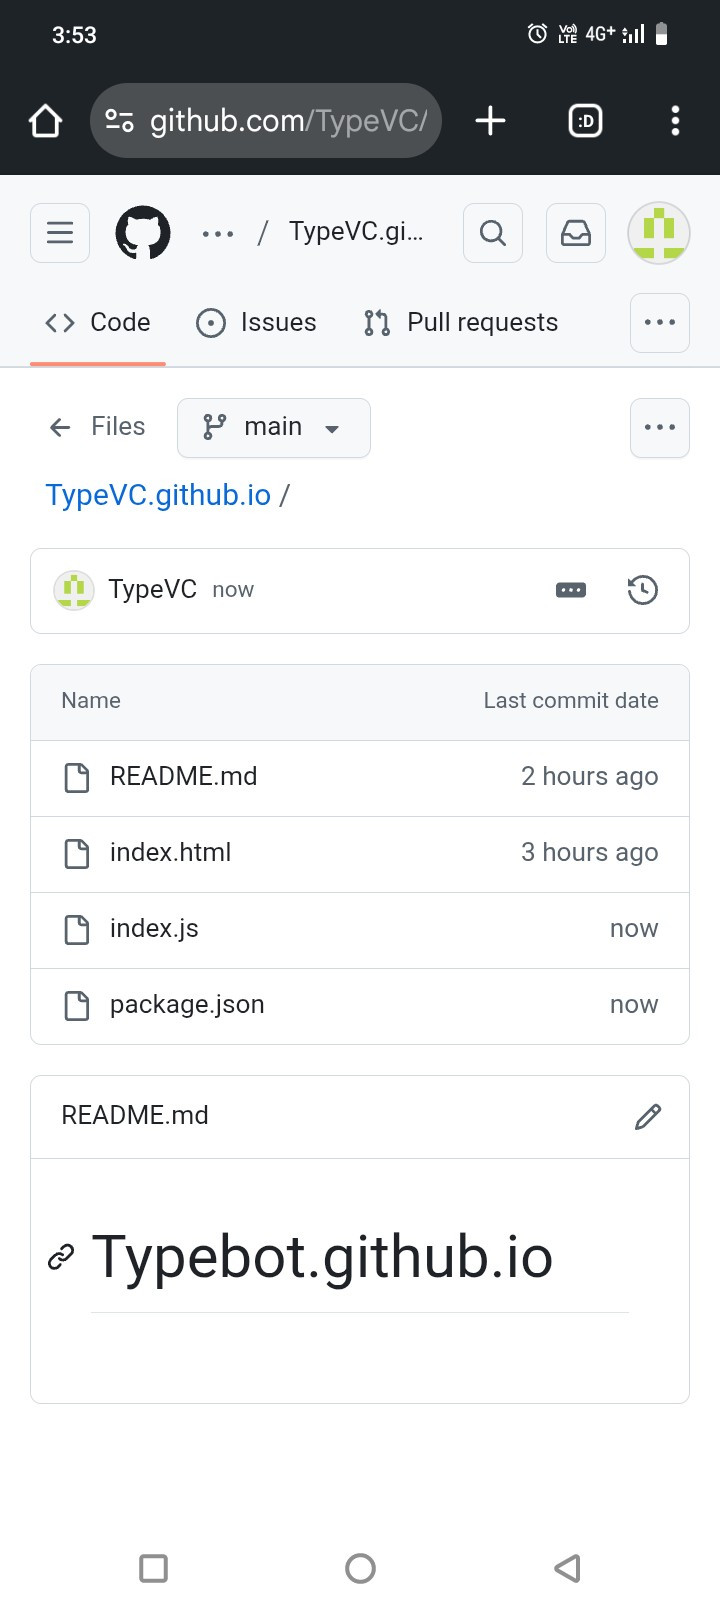Switch to the Issues tab
Viewport: 720px width, 1608px height.
(257, 322)
